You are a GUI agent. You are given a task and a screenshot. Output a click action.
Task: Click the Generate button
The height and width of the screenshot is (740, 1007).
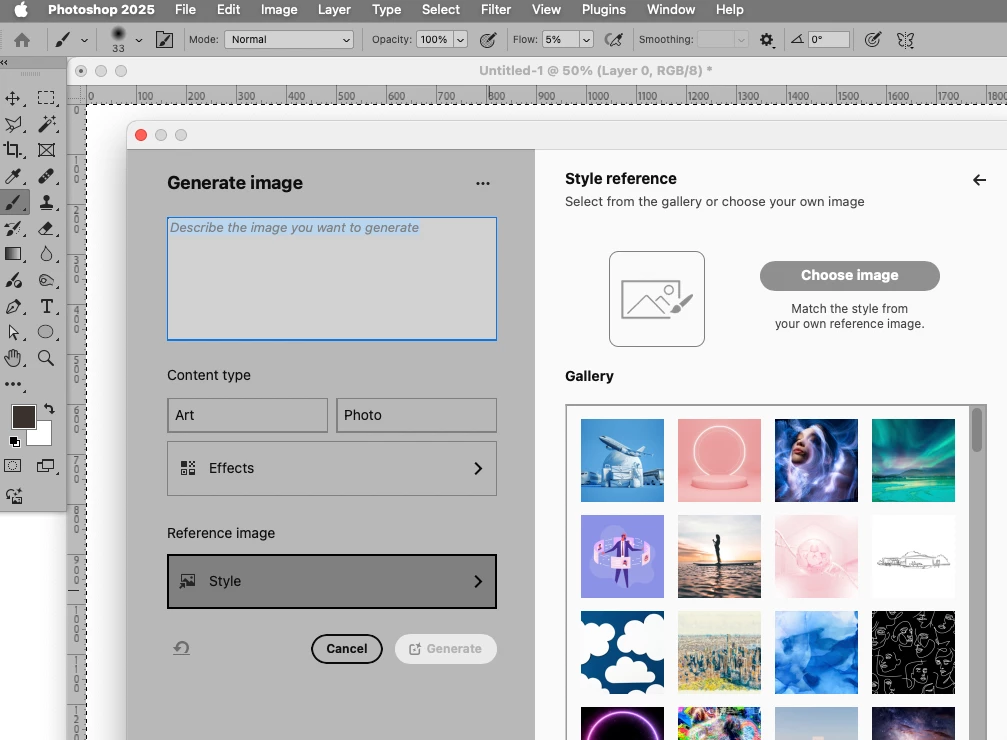click(446, 649)
